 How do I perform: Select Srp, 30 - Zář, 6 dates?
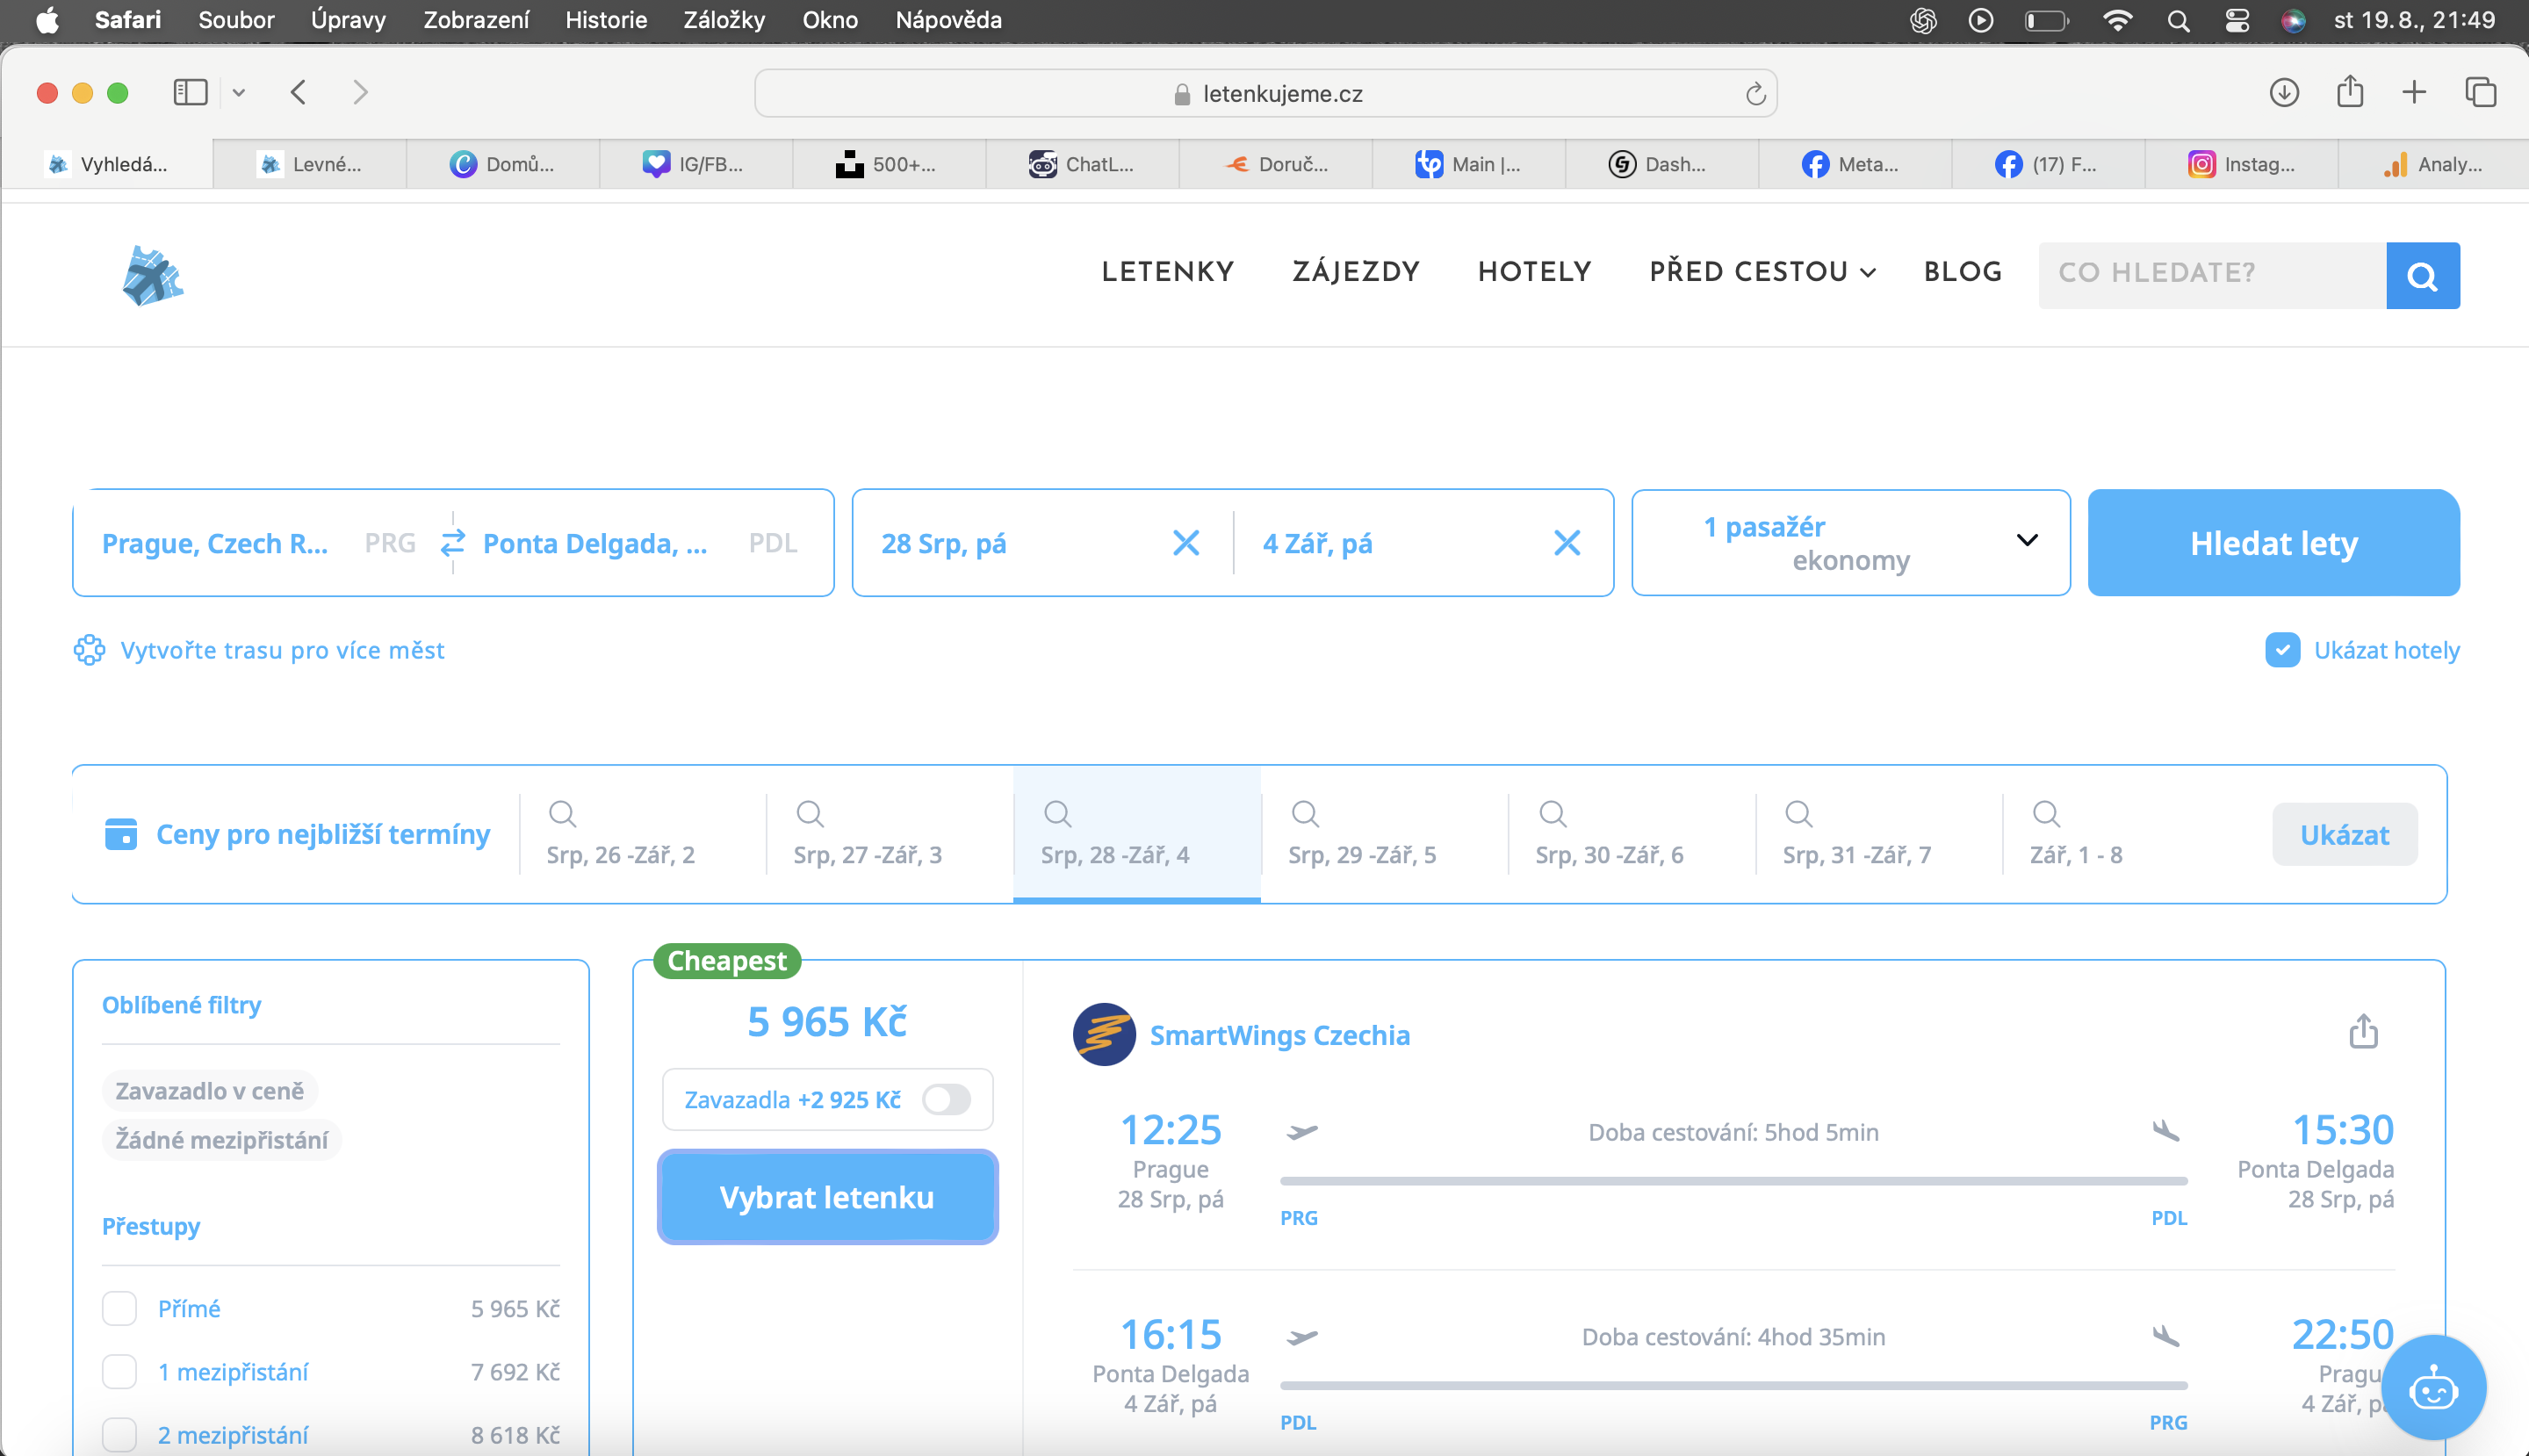1631,834
